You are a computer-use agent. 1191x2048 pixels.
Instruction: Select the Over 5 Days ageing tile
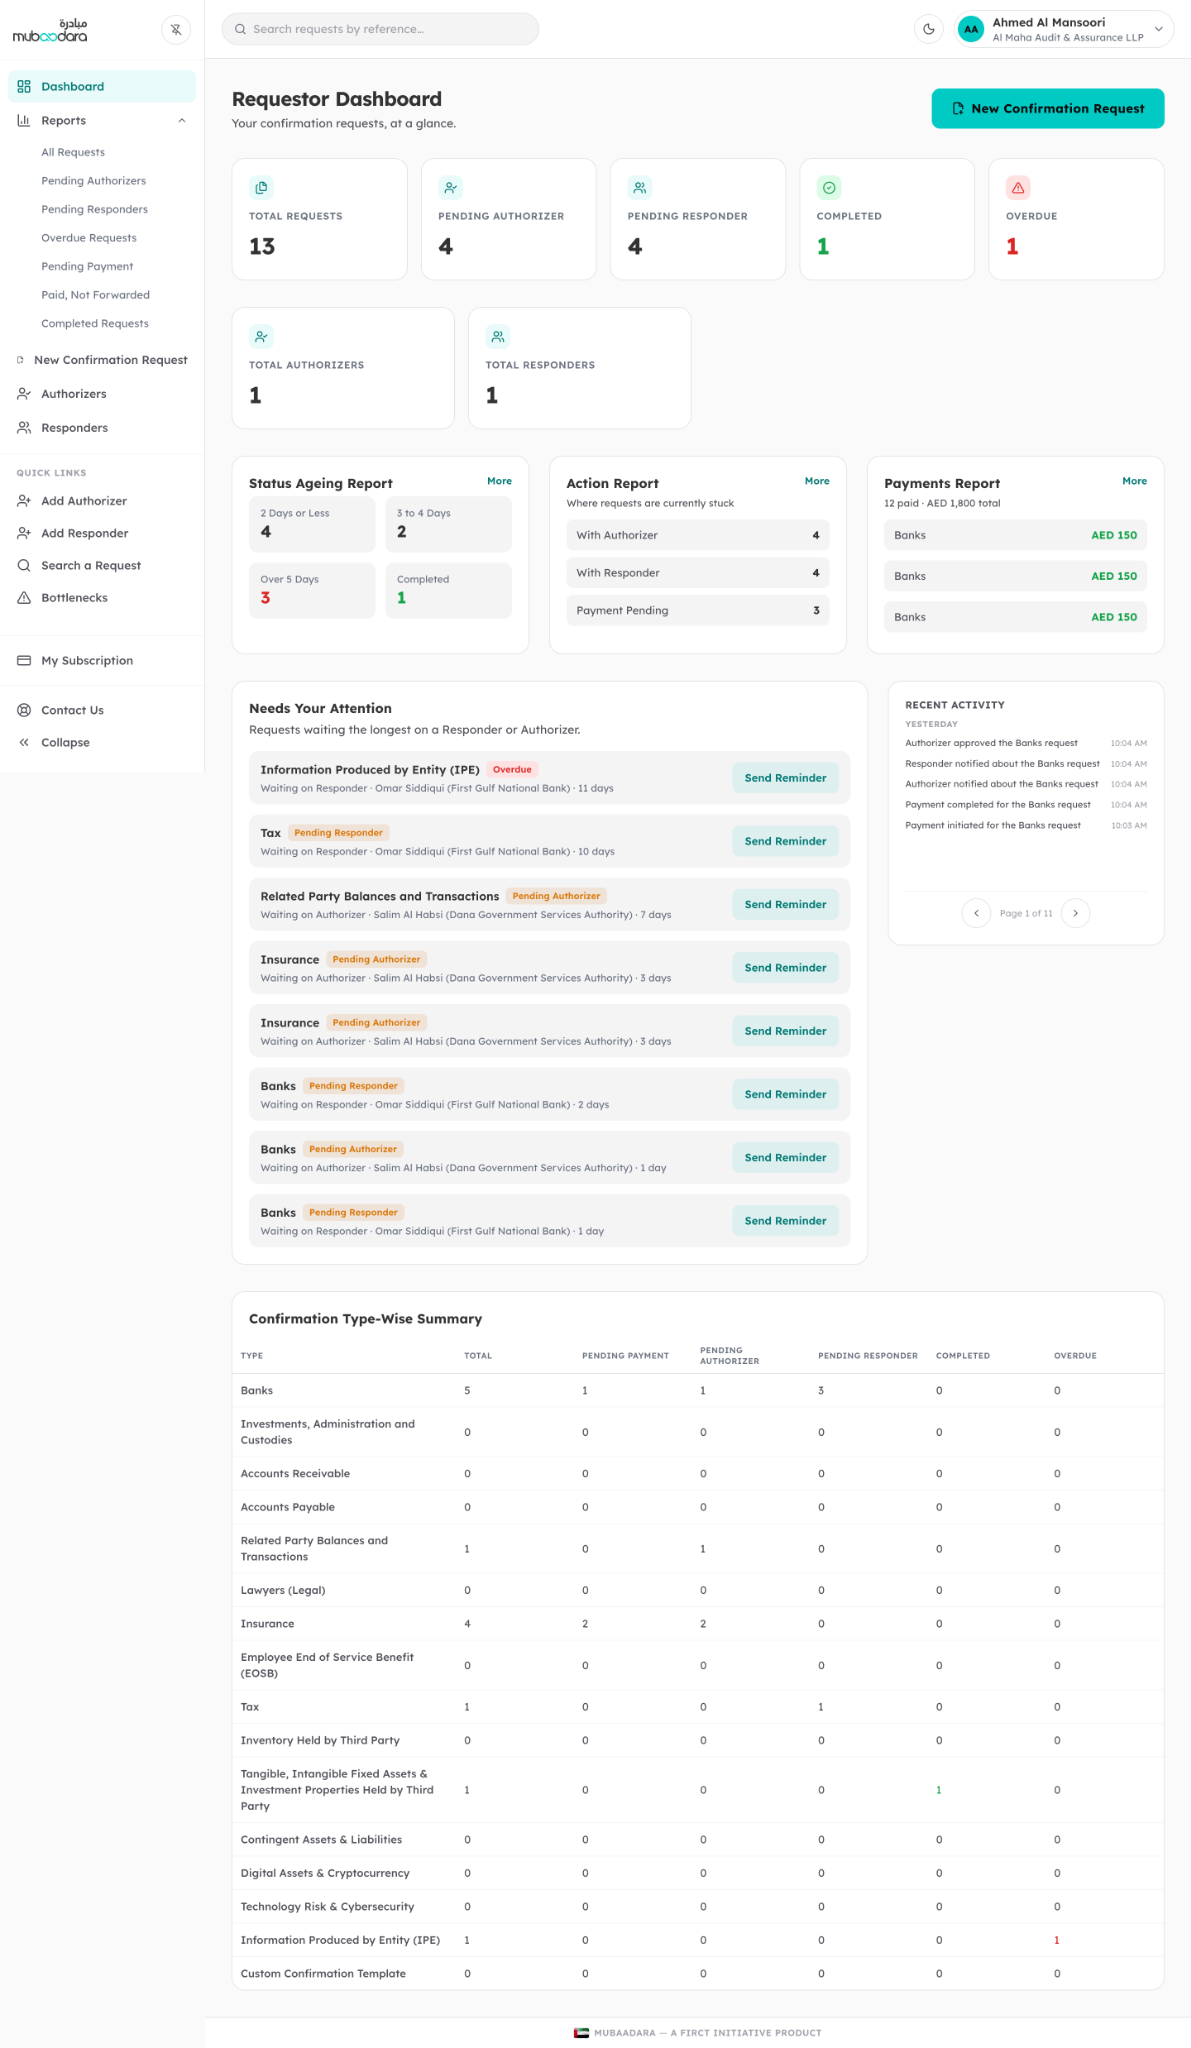point(312,590)
